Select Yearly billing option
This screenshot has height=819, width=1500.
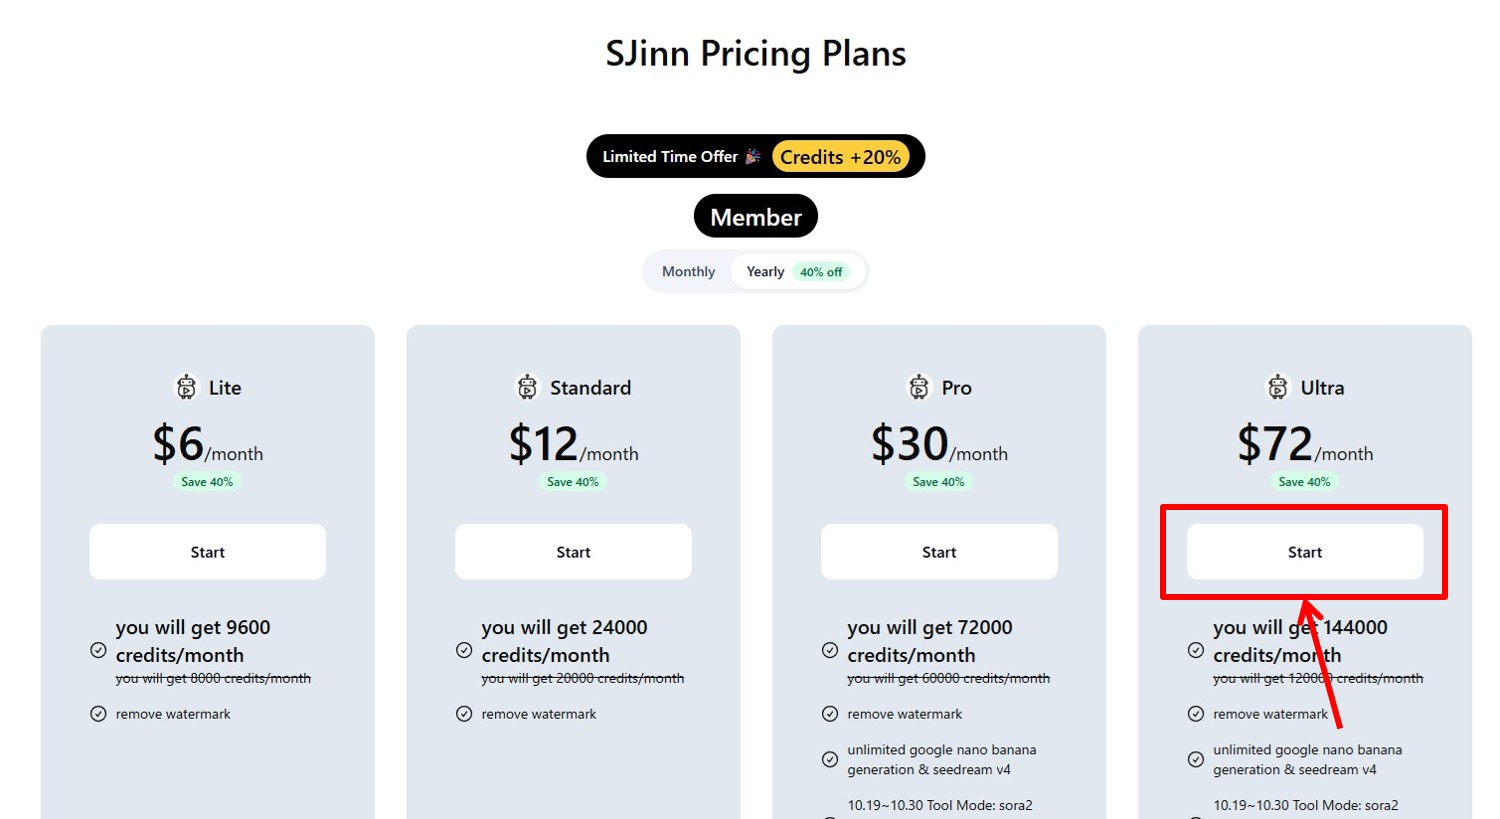[x=765, y=272]
